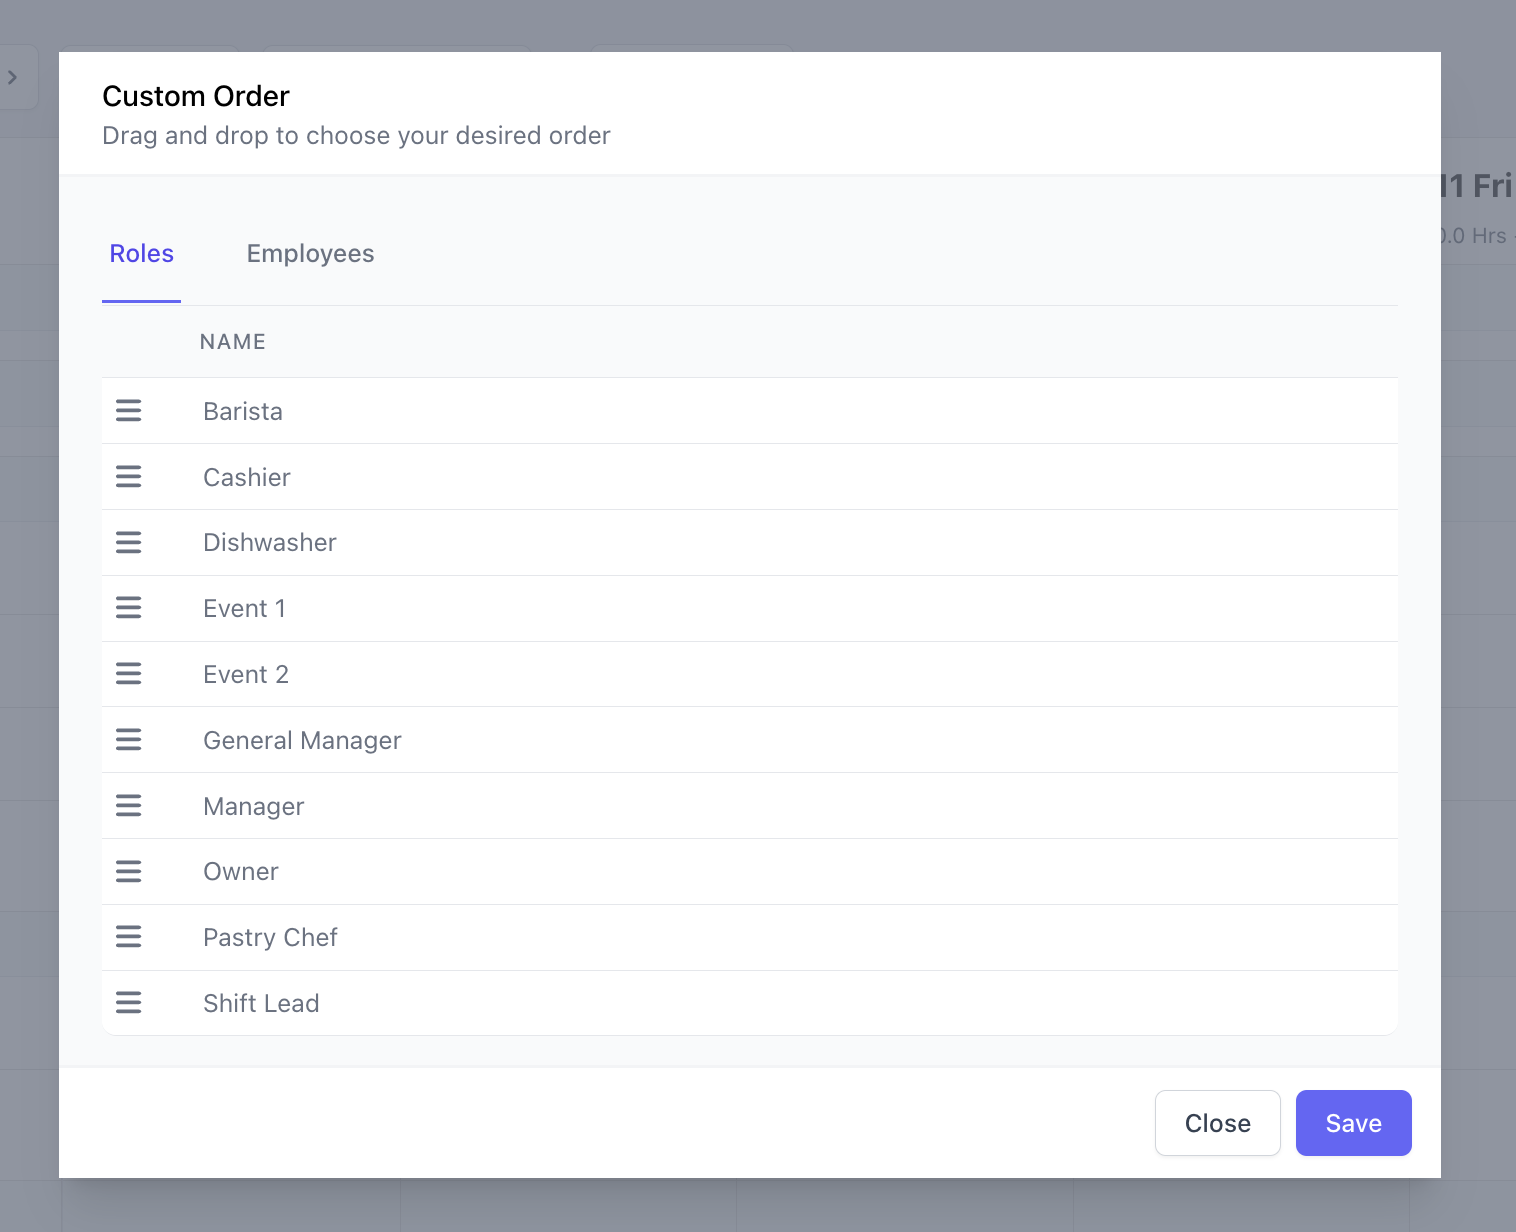Click the Shift Lead drag handle

pos(129,1003)
